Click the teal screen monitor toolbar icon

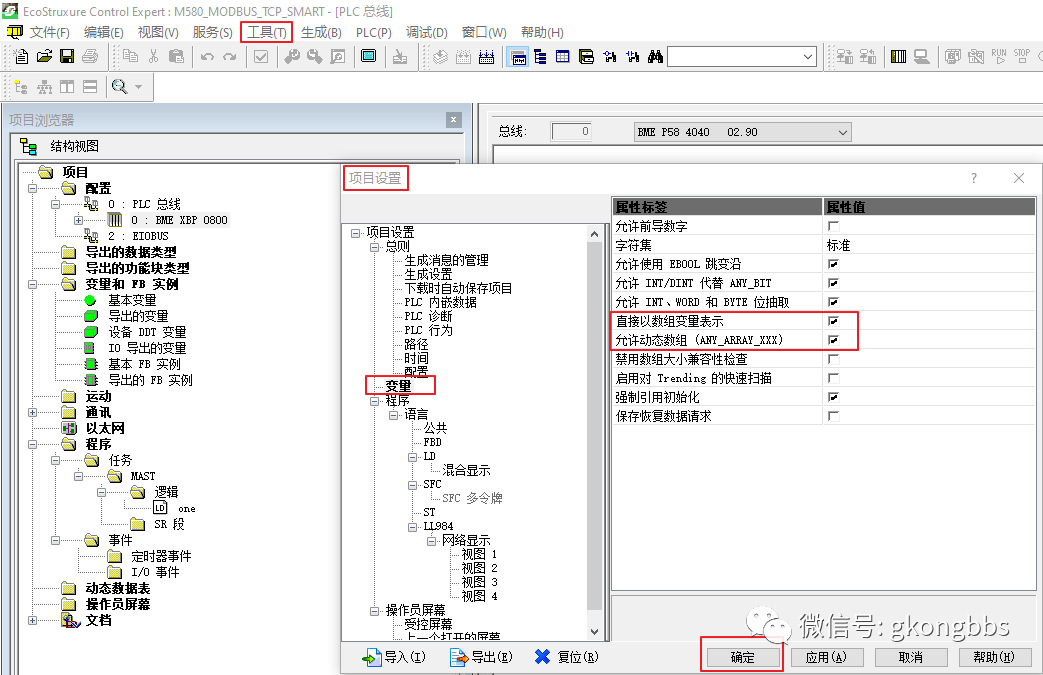[369, 57]
